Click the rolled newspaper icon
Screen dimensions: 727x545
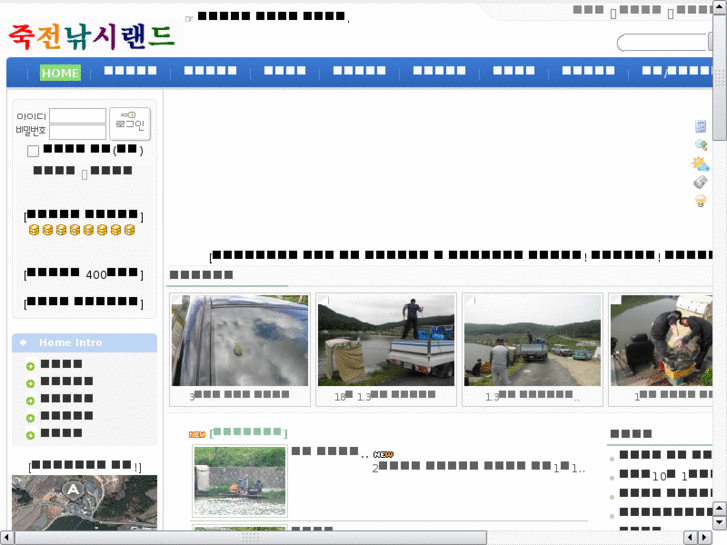(700, 182)
